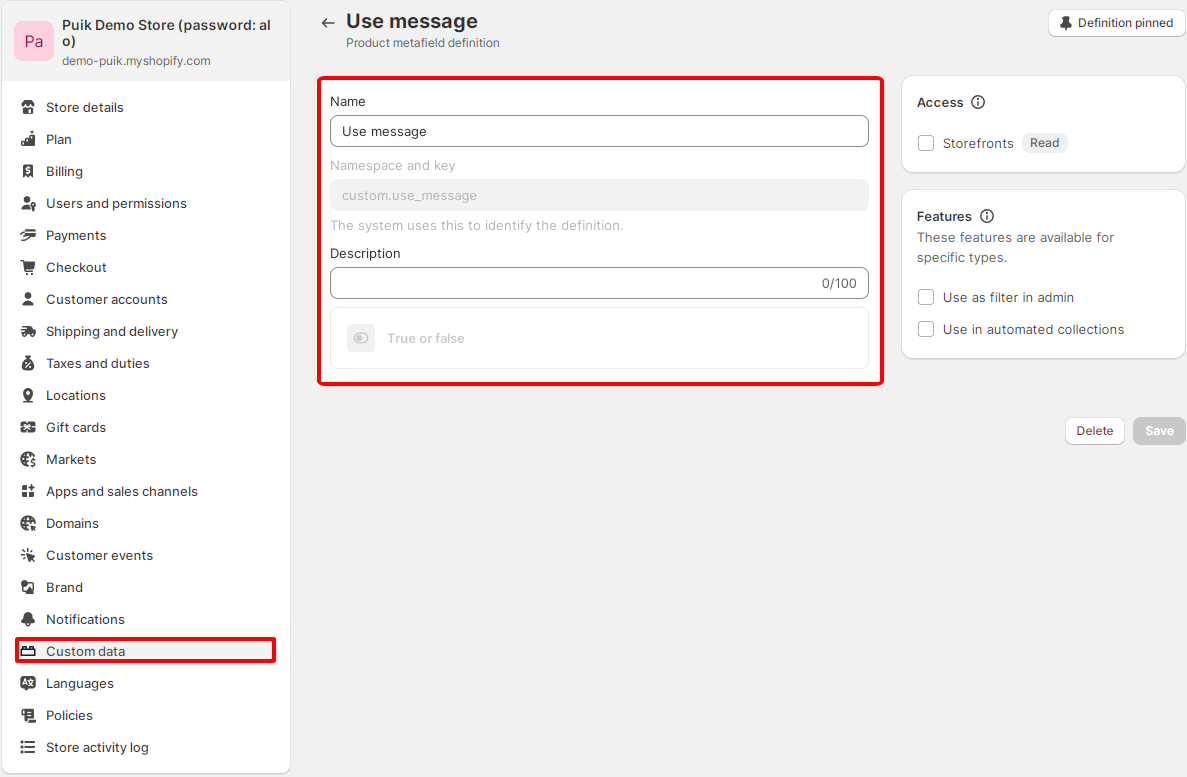Click the Payments hand icon
The width and height of the screenshot is (1187, 777).
click(x=28, y=235)
